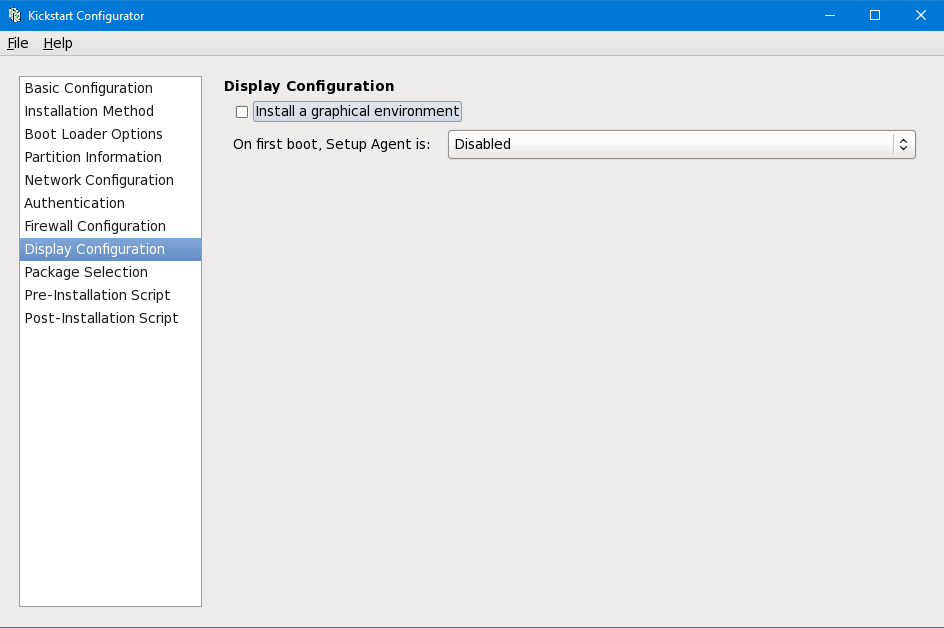Show Firewall Configuration settings
Image resolution: width=944 pixels, height=628 pixels.
tap(95, 226)
